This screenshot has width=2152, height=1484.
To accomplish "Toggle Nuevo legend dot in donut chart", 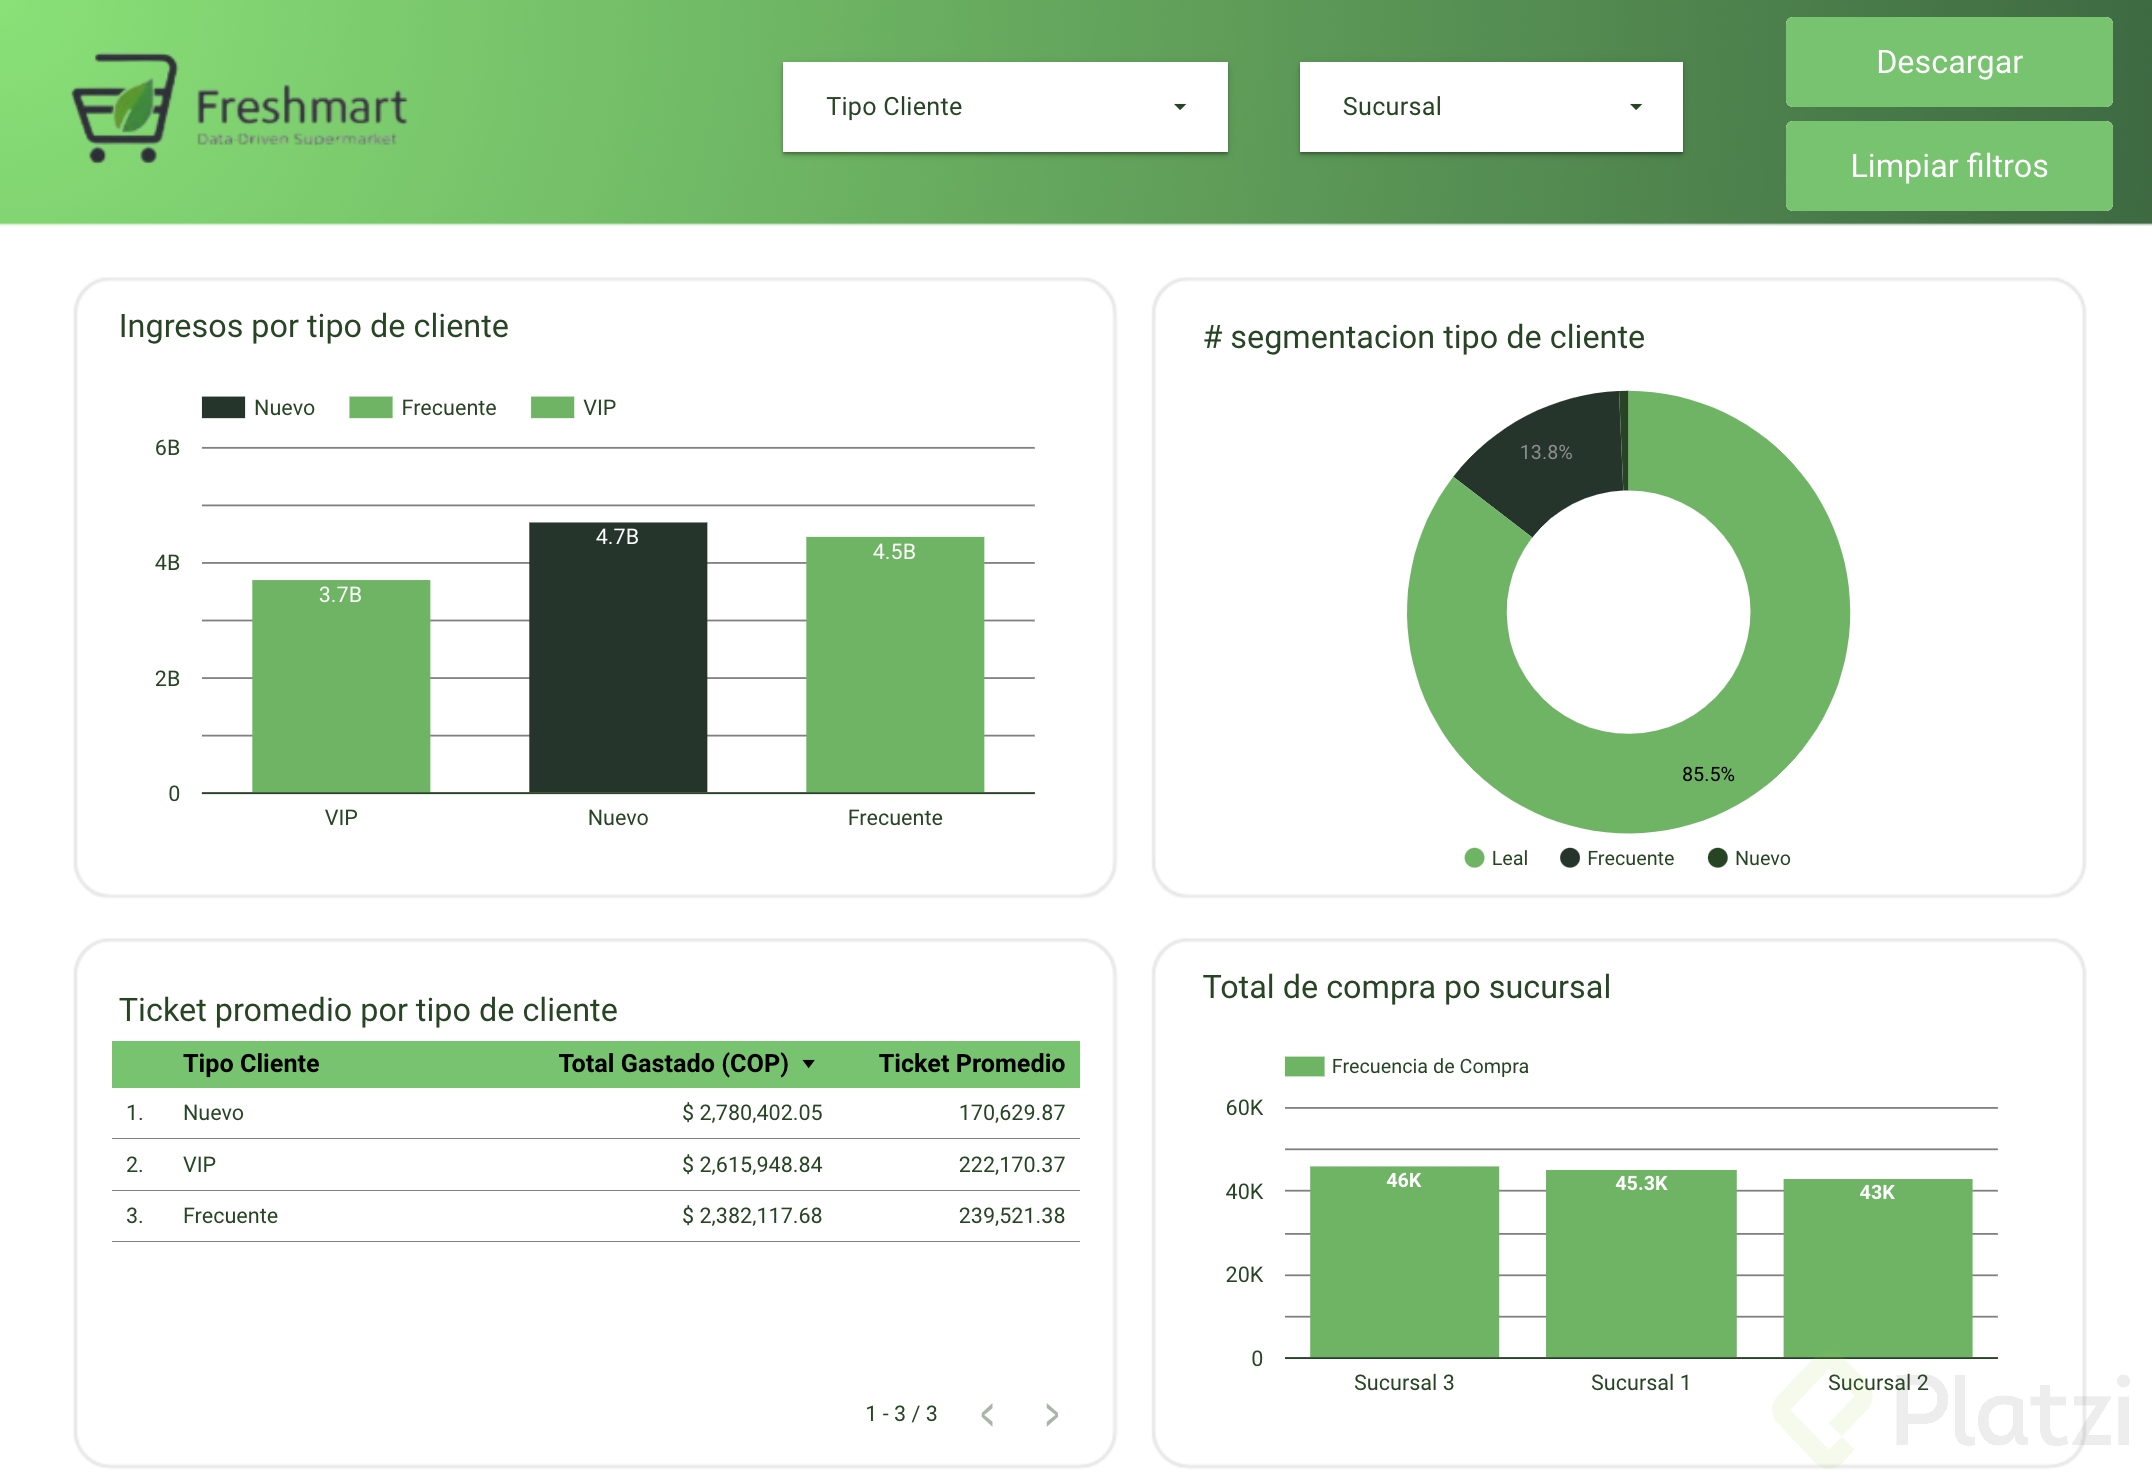I will (1718, 858).
